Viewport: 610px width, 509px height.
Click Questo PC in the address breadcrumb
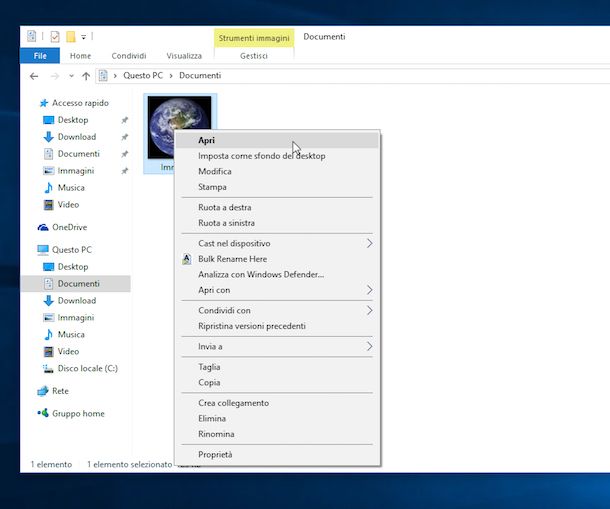click(144, 76)
